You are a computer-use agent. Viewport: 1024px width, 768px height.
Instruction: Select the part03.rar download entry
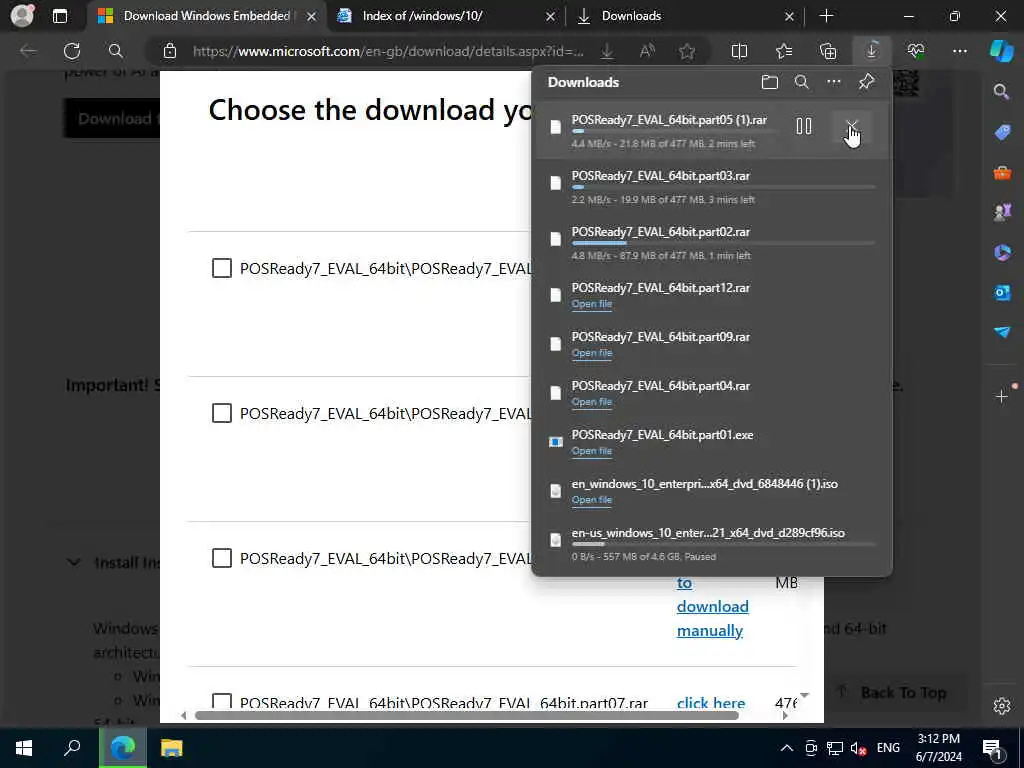(x=712, y=187)
